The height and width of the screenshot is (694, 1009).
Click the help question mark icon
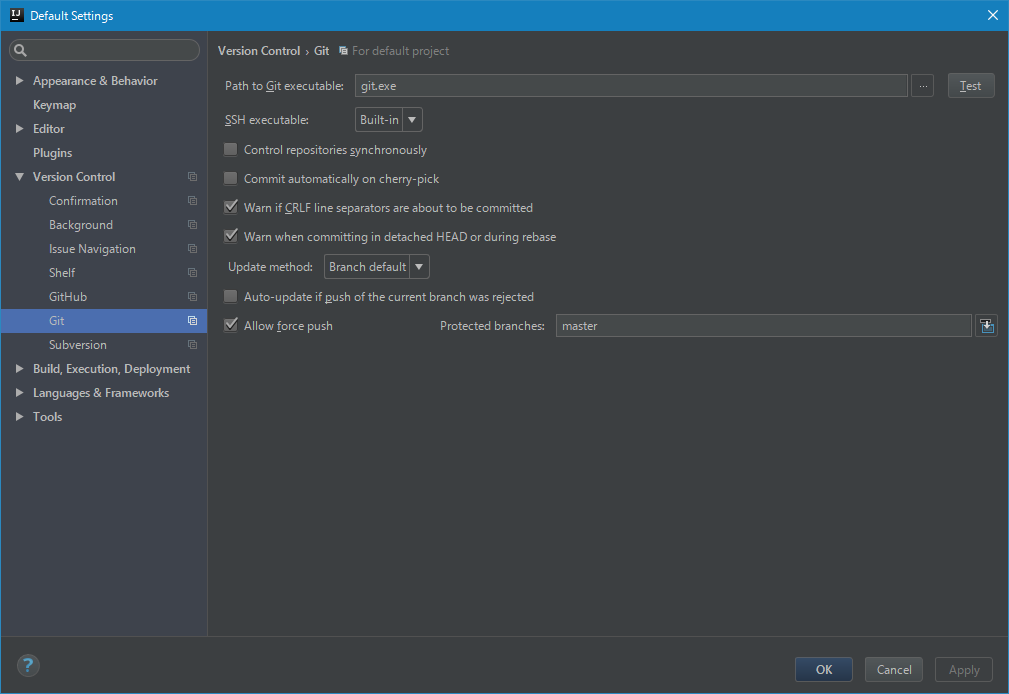coord(28,665)
